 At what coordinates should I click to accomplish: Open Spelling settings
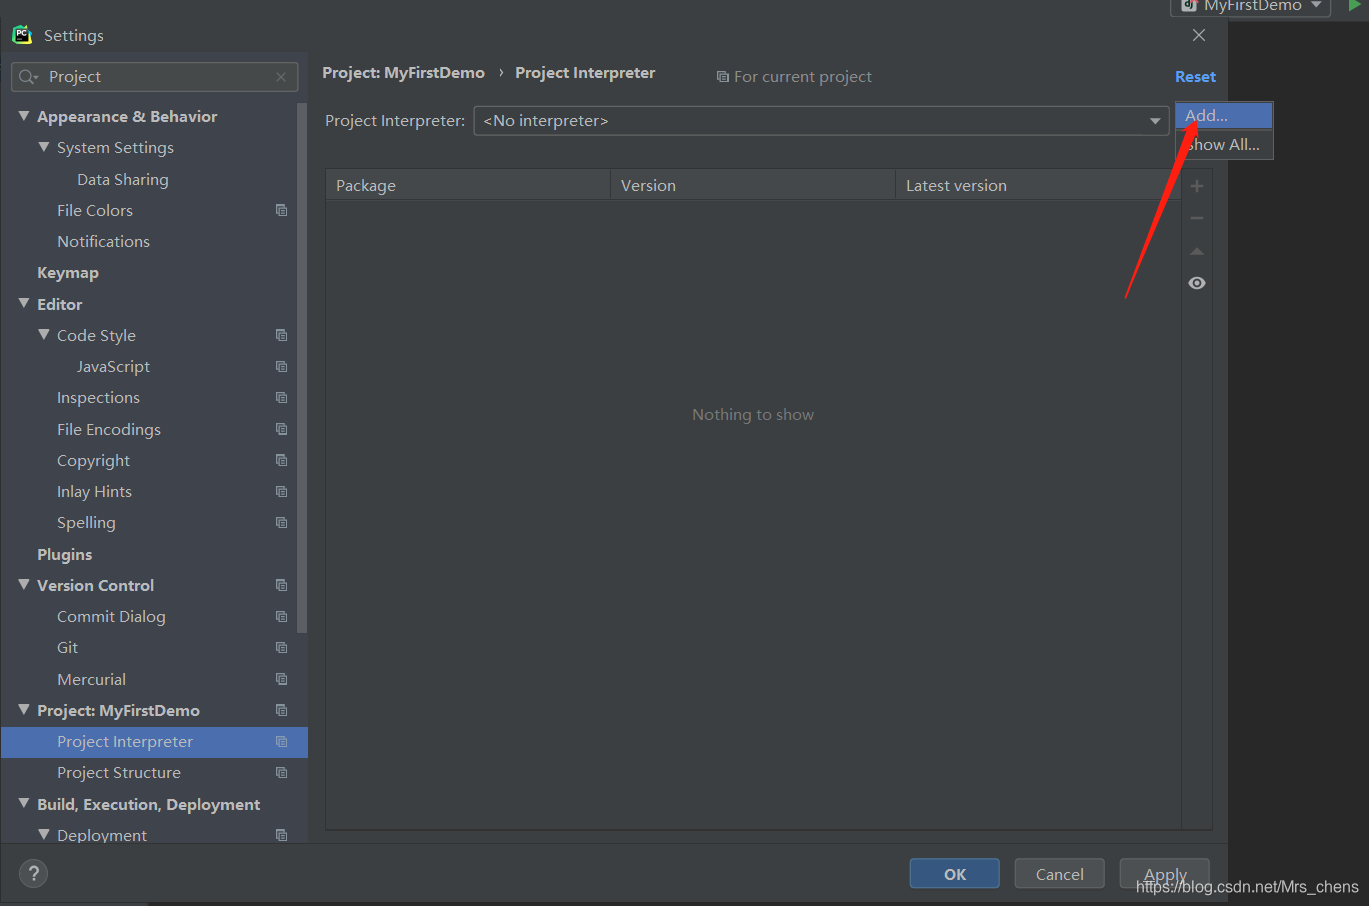[x=86, y=522]
